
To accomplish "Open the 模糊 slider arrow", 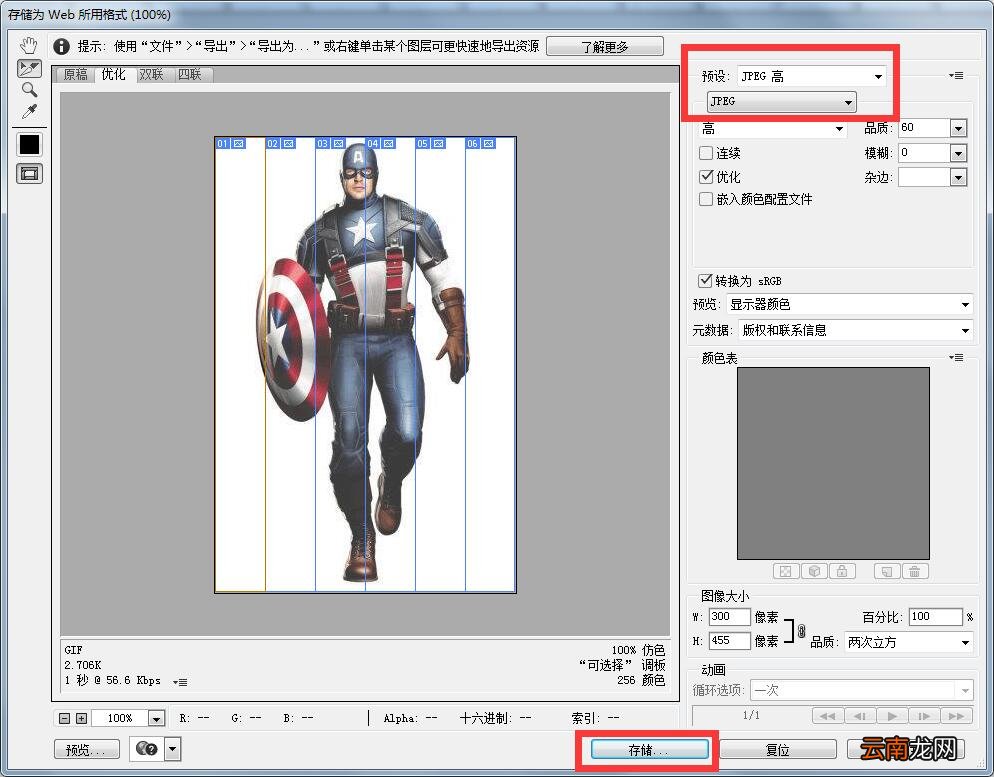I will 958,153.
